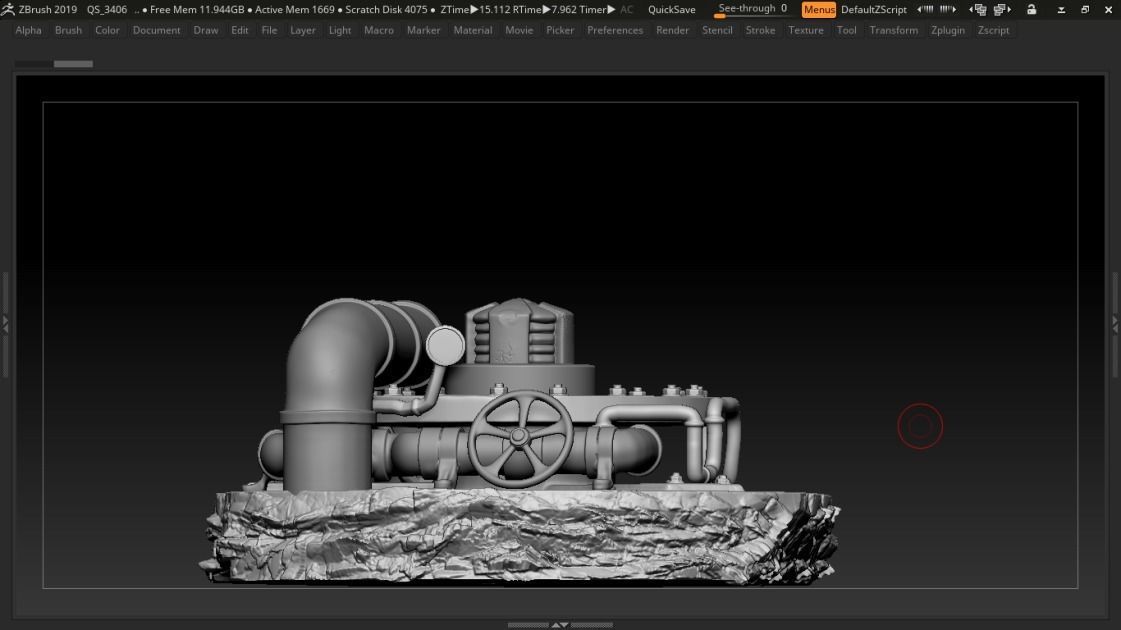1121x630 pixels.
Task: Open the Document menu
Action: [157, 30]
